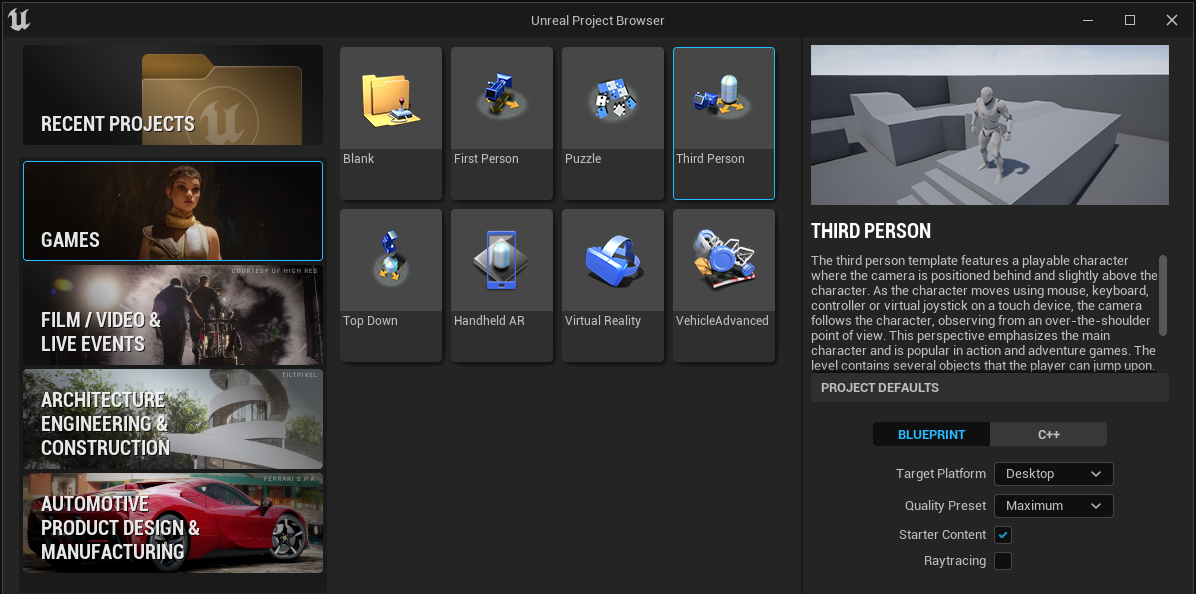Viewport: 1196px width, 594px height.
Task: Open the Quality Preset dropdown
Action: click(1053, 506)
